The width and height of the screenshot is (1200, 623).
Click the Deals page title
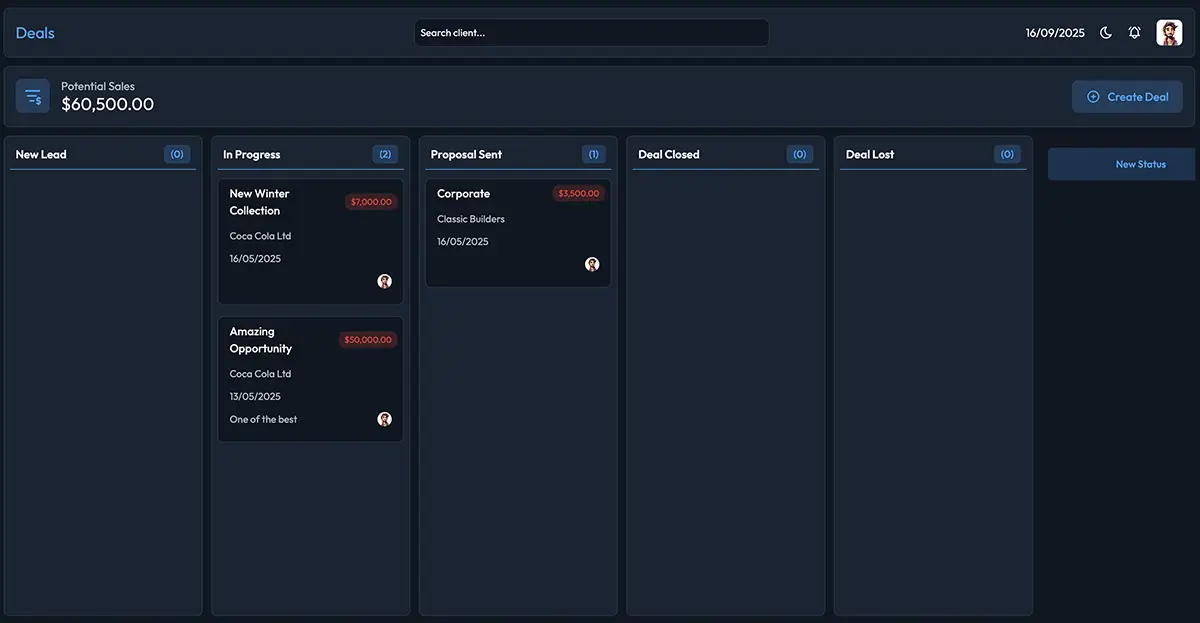pyautogui.click(x=35, y=33)
